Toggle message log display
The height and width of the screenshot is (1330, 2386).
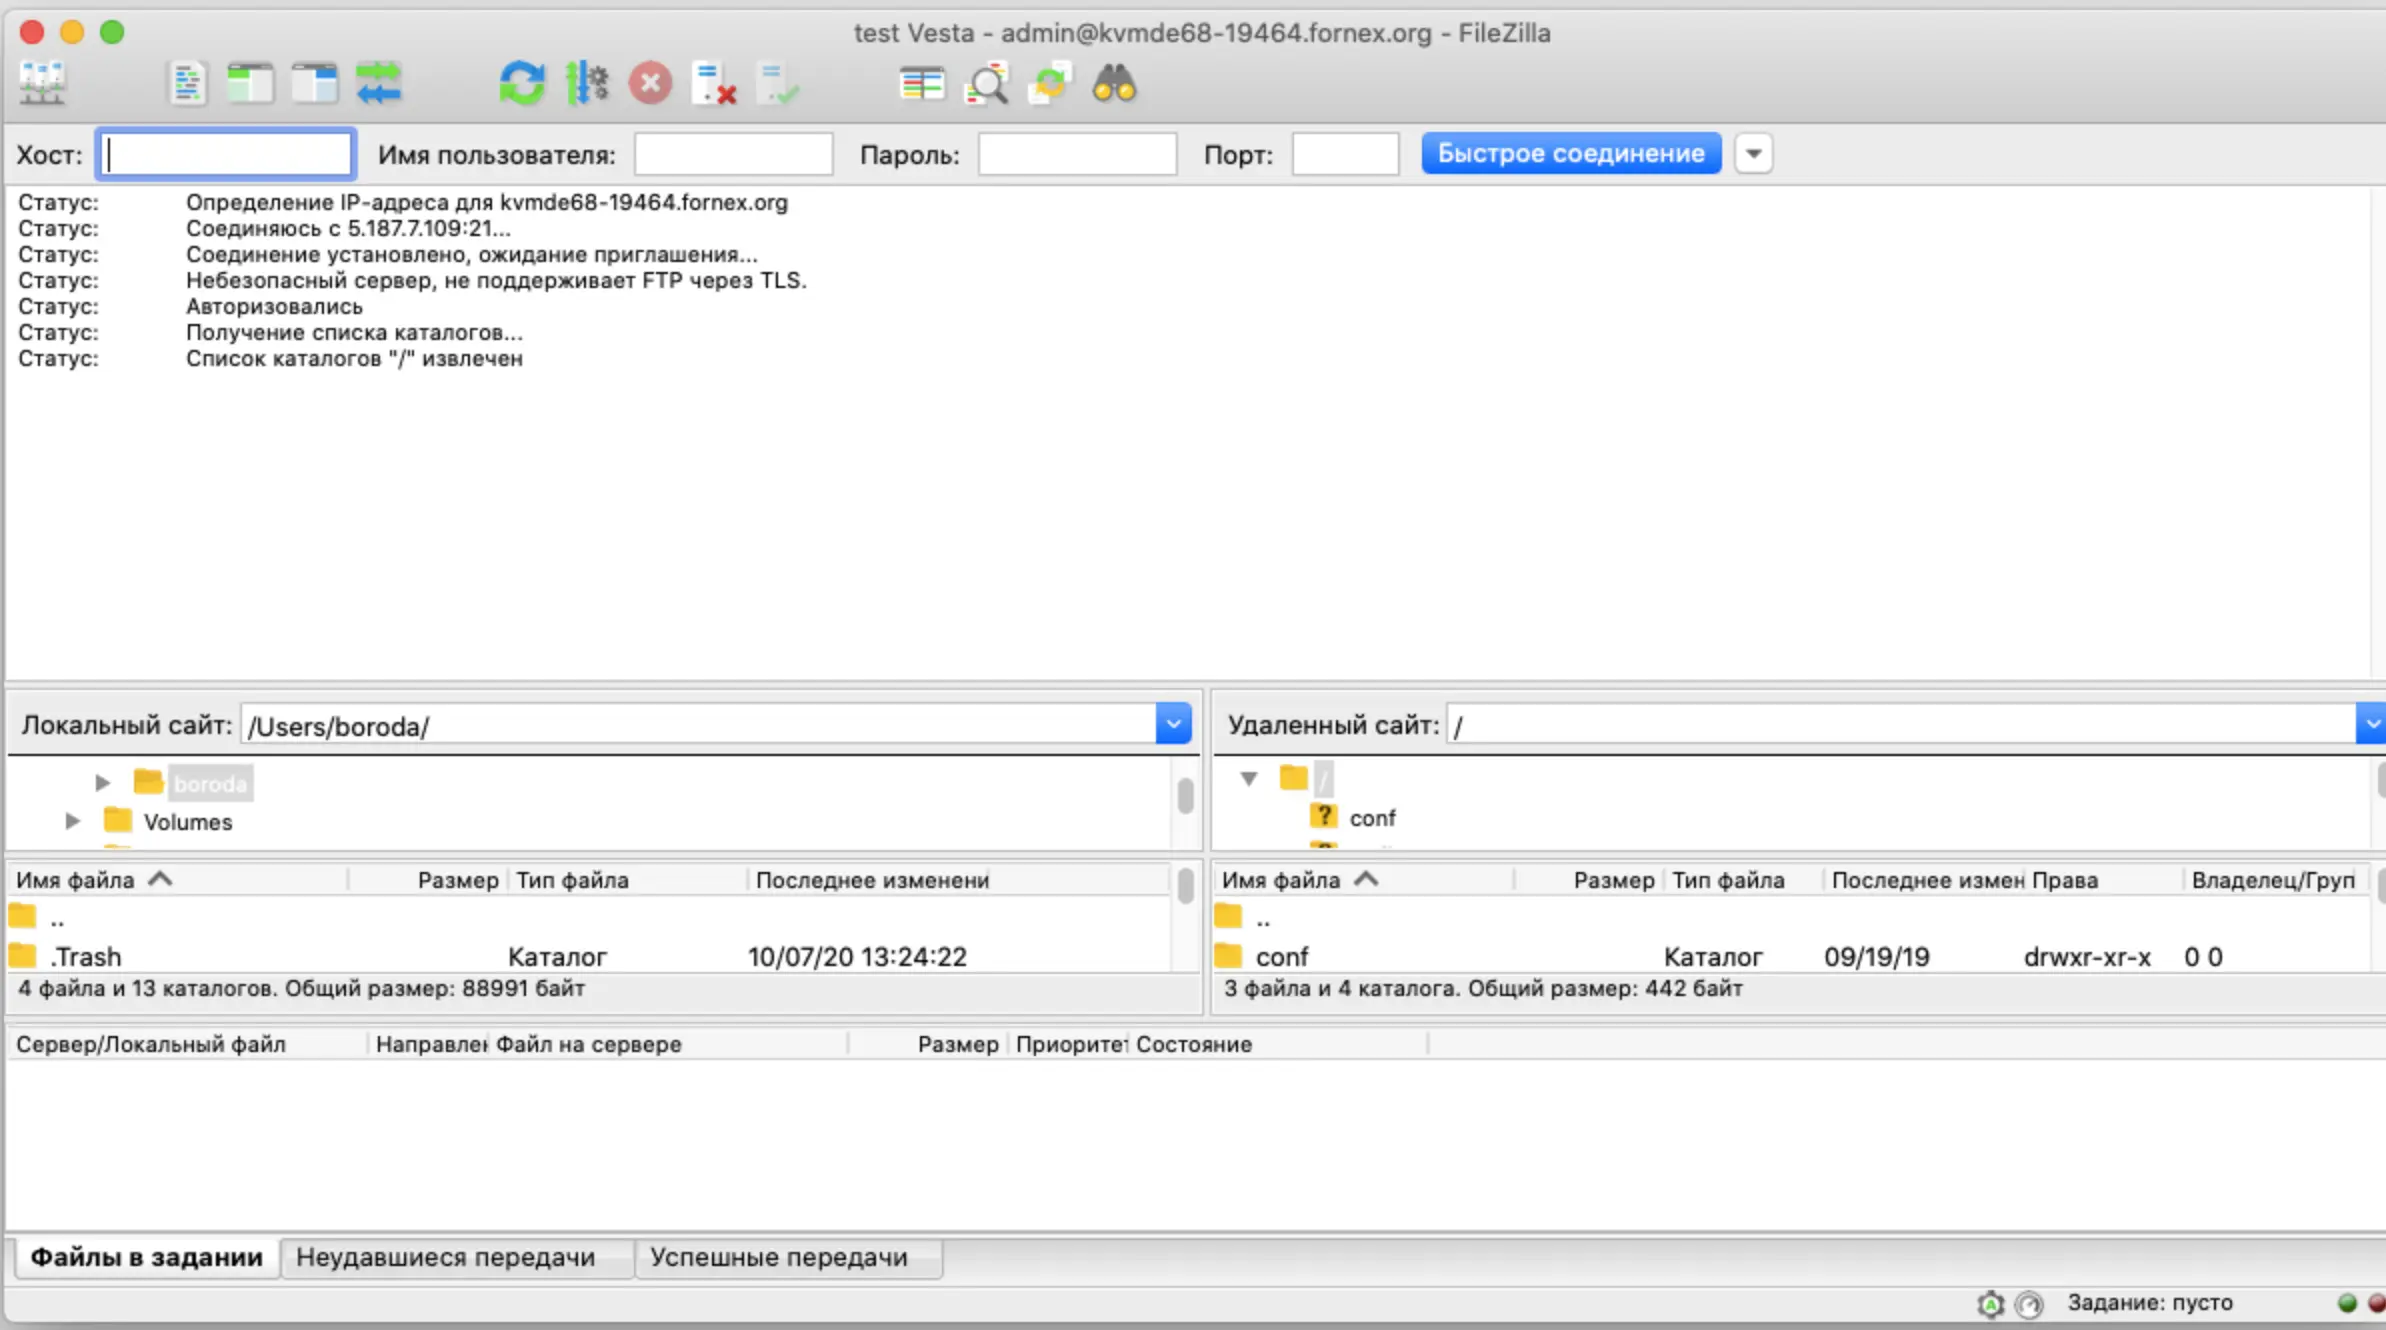187,84
